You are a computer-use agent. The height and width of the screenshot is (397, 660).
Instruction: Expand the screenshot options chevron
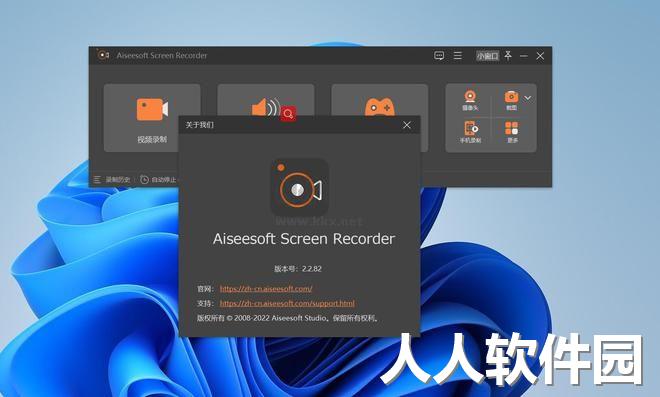coord(528,98)
